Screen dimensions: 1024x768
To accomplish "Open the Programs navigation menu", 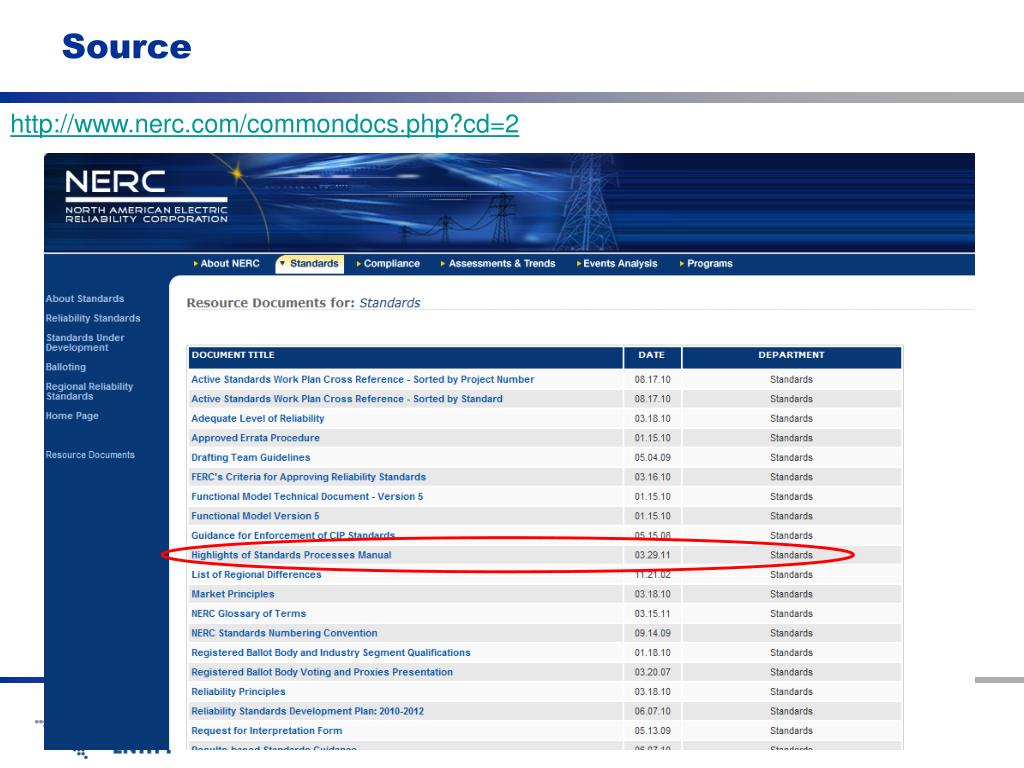I will [x=709, y=264].
